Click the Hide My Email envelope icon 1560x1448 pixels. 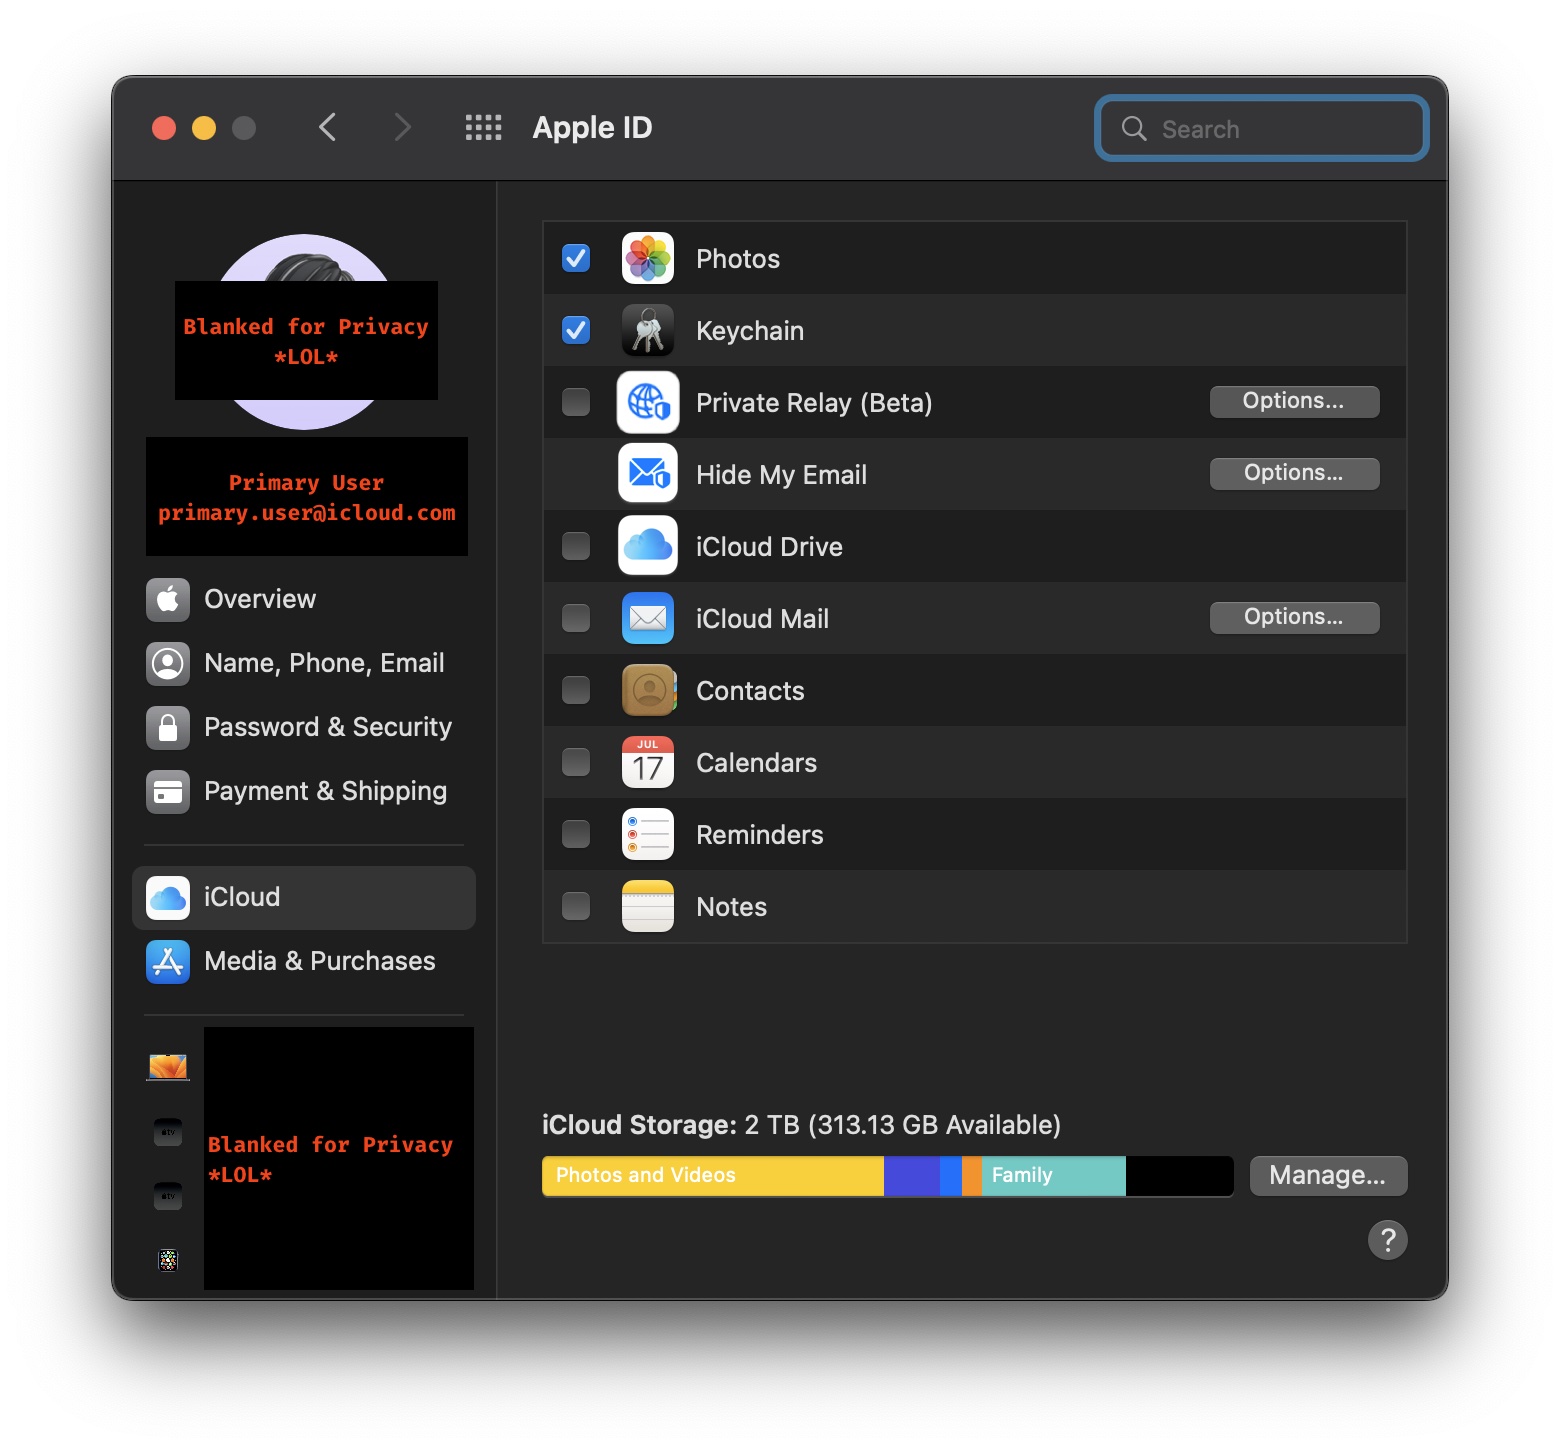pos(648,474)
